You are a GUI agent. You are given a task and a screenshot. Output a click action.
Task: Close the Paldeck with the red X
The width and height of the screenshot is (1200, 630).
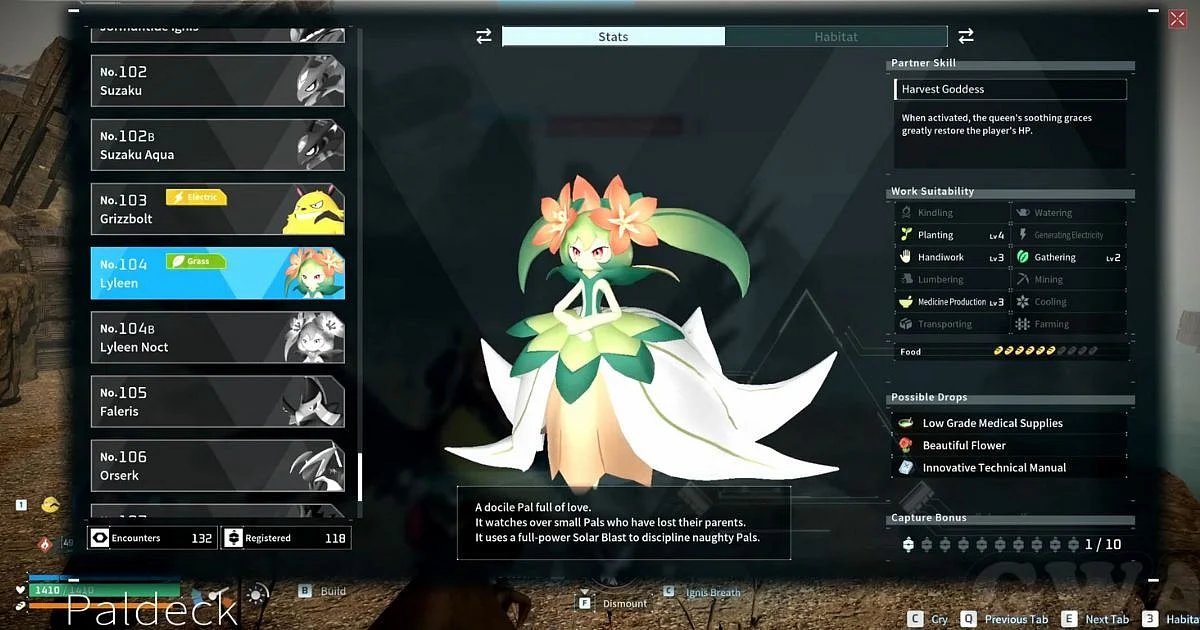[x=1176, y=19]
